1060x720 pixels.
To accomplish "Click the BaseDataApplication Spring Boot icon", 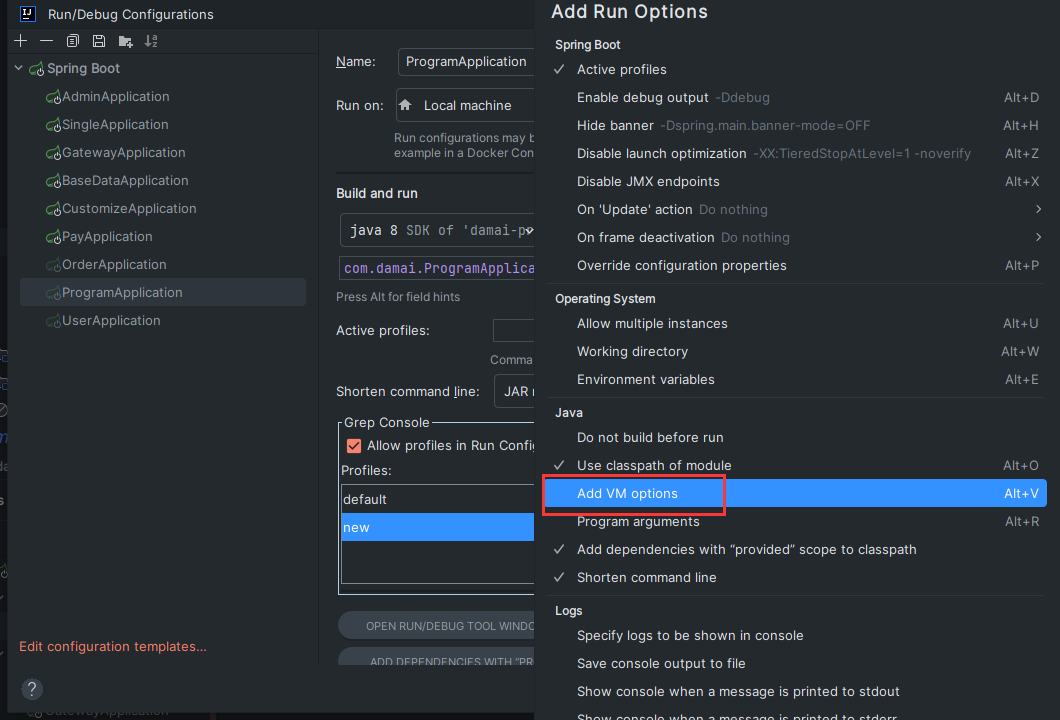I will (53, 181).
